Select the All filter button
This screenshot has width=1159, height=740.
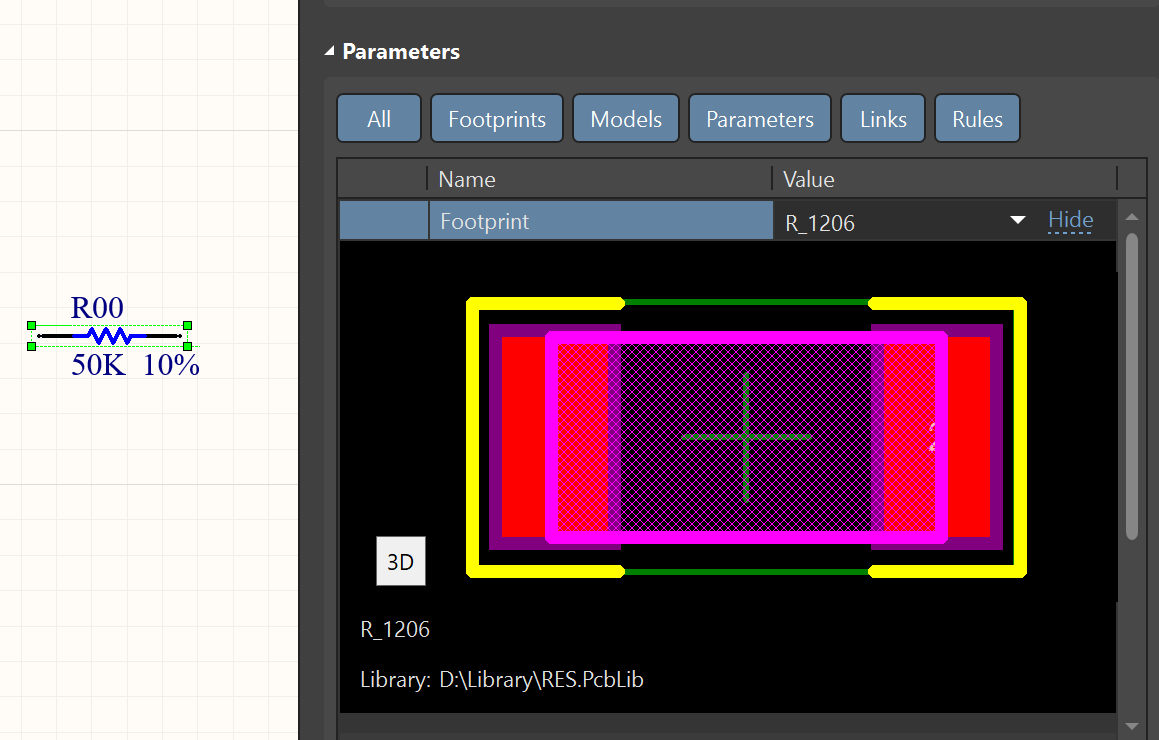pos(379,119)
